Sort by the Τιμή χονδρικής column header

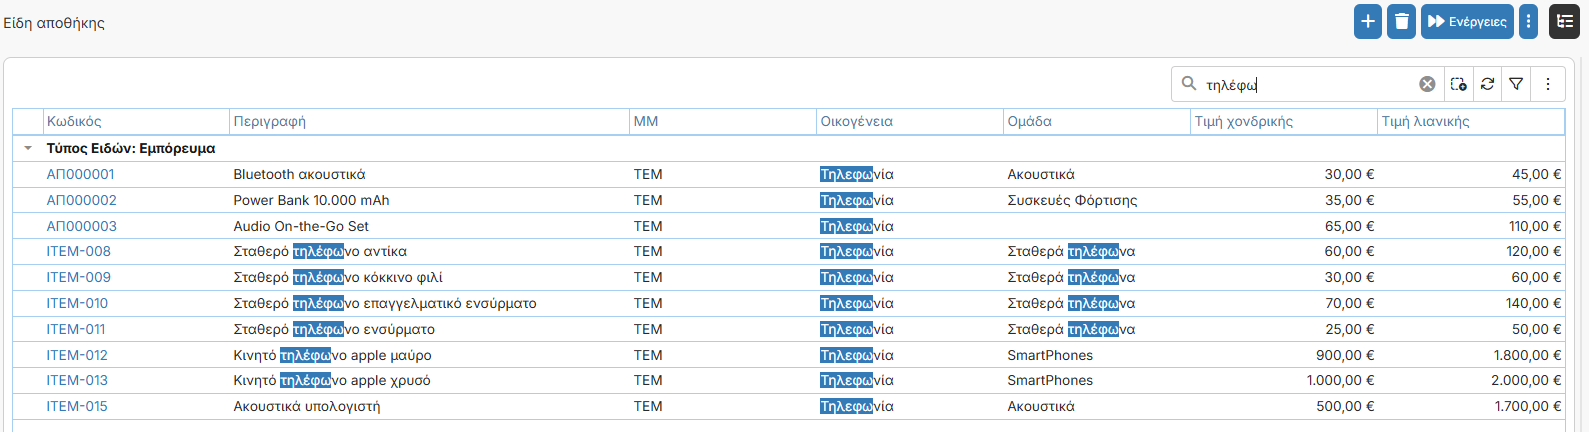pyautogui.click(x=1284, y=121)
